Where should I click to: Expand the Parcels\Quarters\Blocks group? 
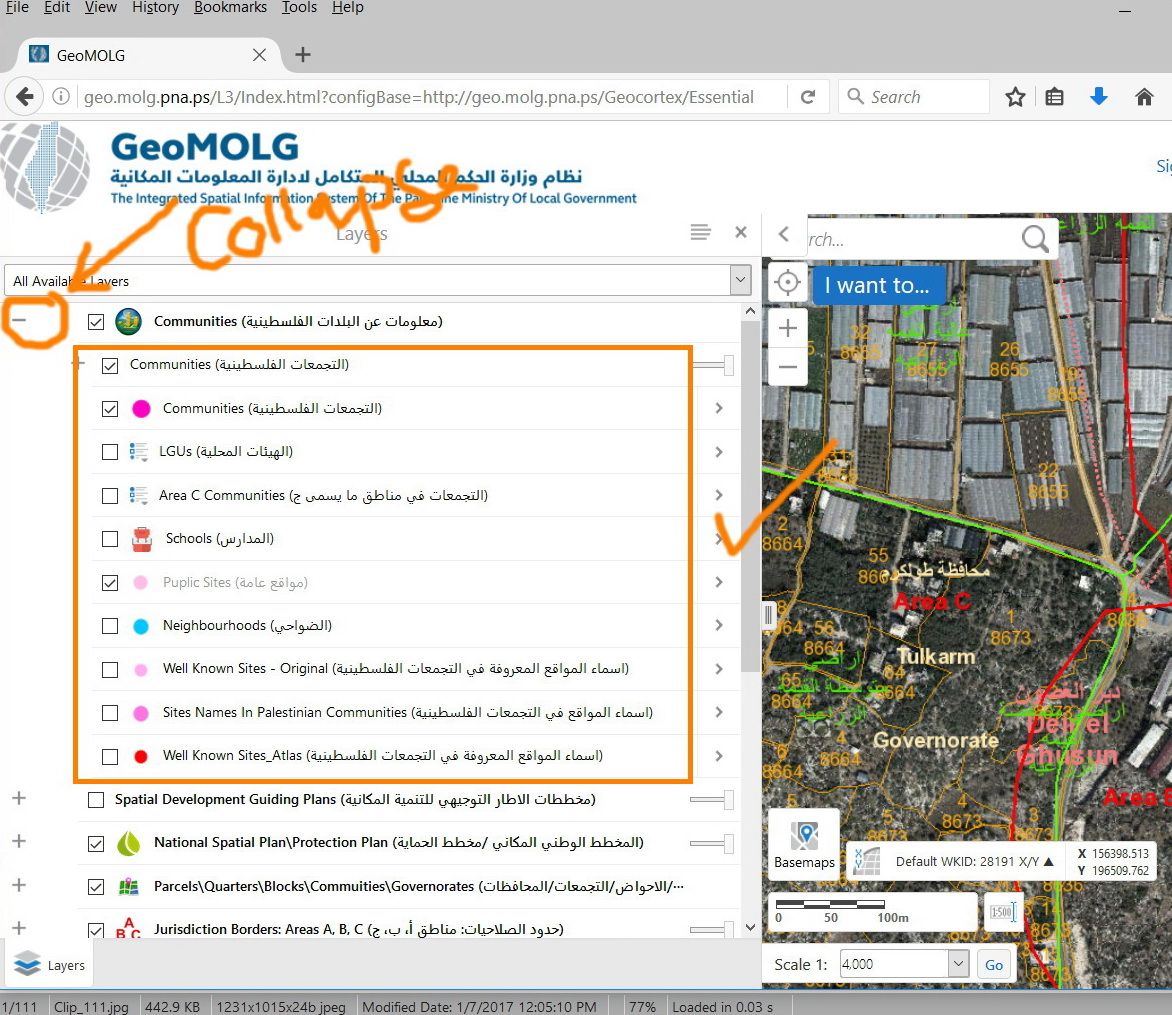pos(19,885)
